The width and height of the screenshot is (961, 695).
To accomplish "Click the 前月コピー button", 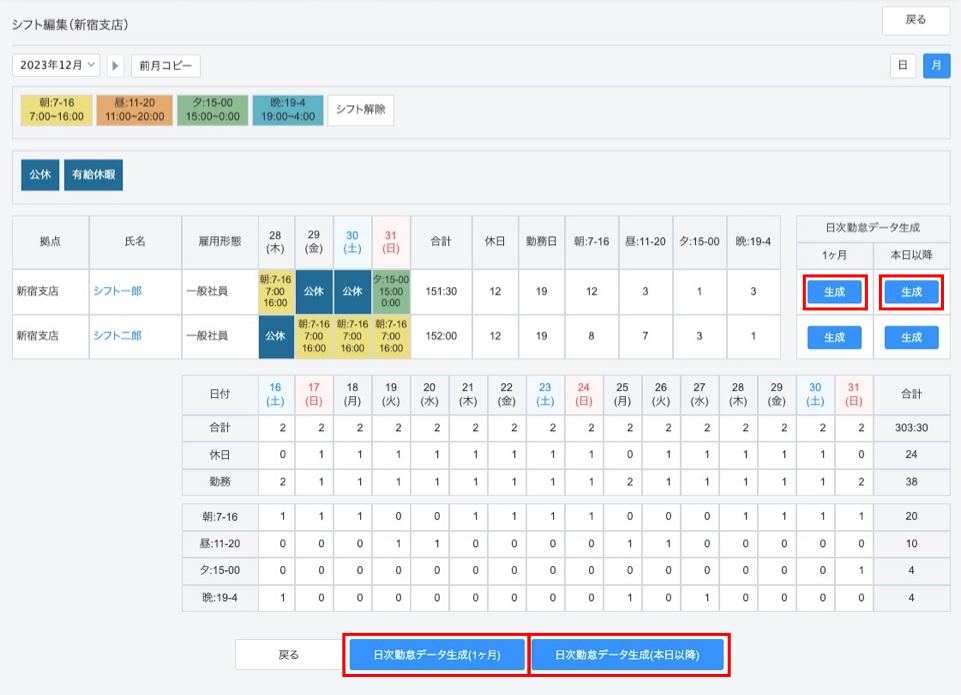I will [x=166, y=66].
